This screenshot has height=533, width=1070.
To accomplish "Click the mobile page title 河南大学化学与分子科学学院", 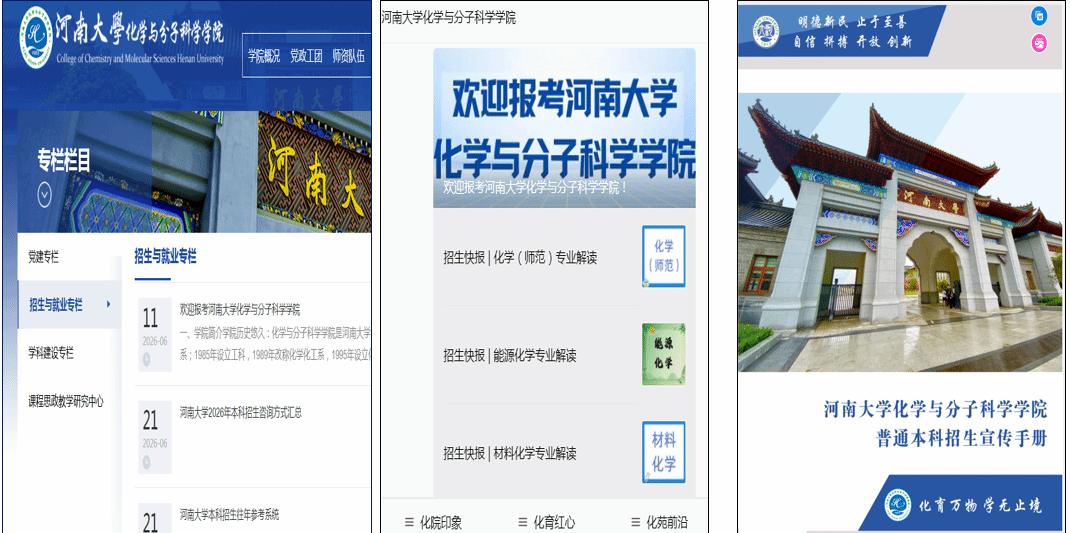I will click(448, 18).
